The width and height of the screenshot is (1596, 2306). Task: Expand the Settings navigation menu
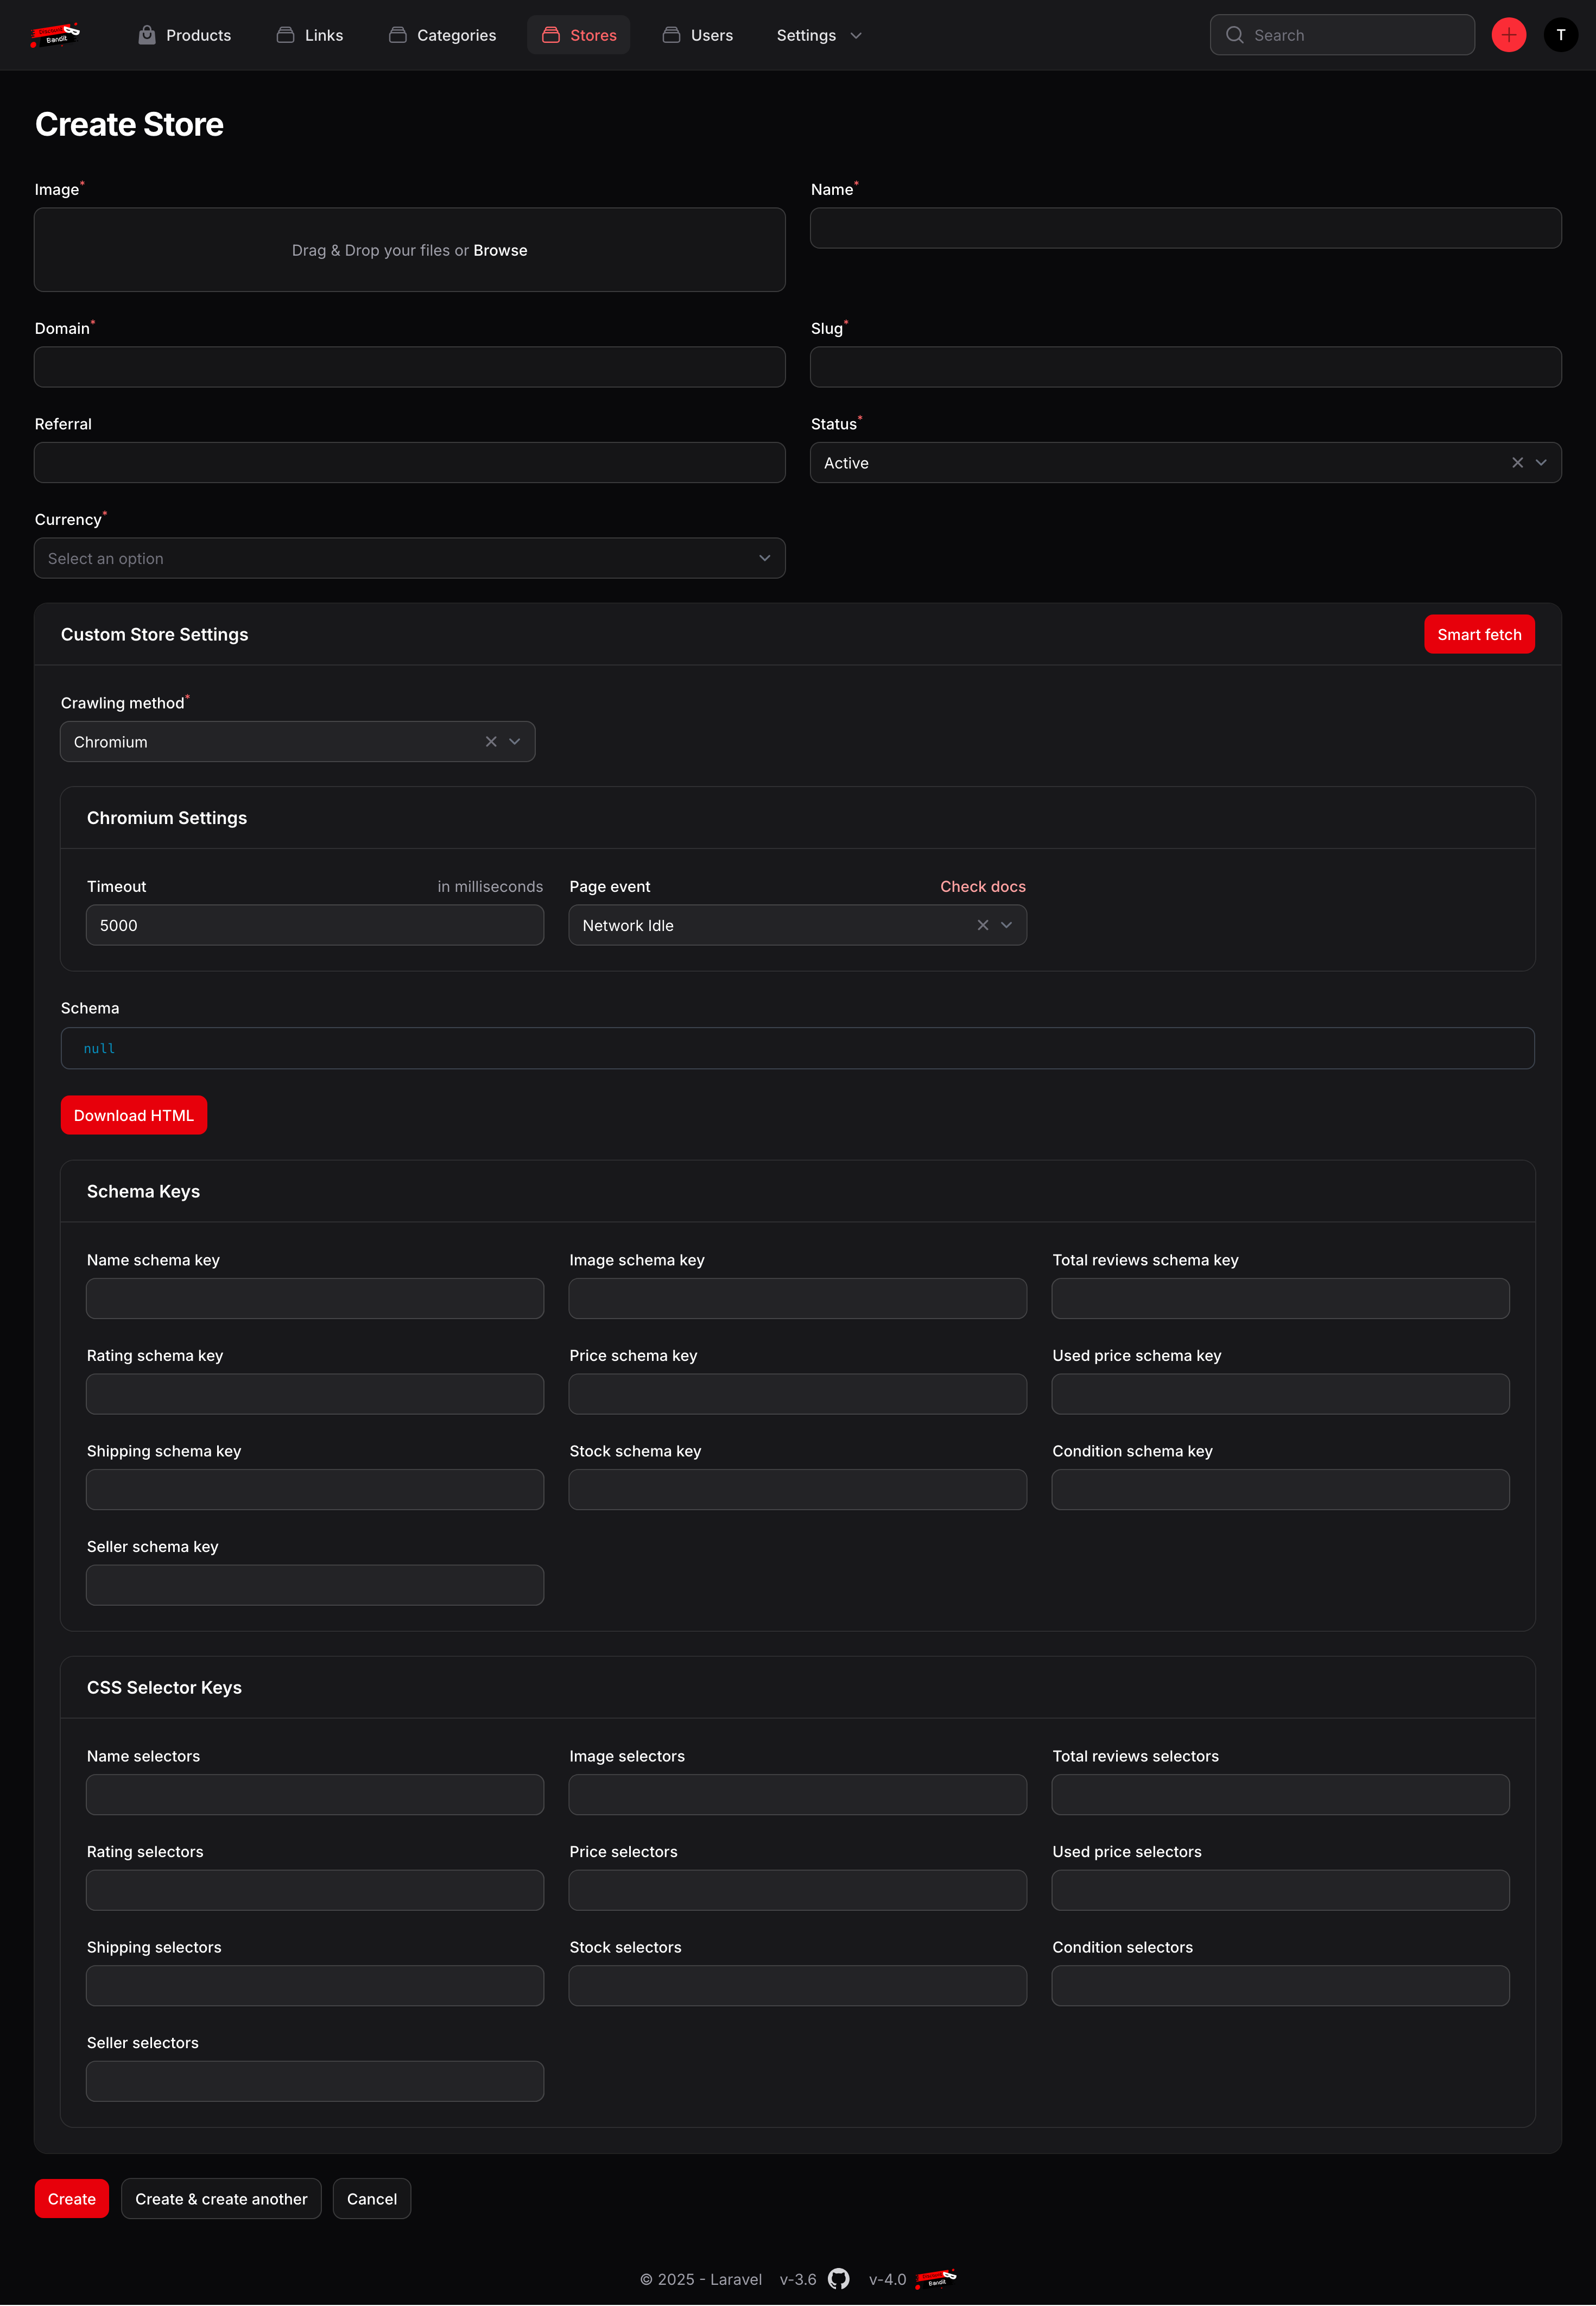819,35
